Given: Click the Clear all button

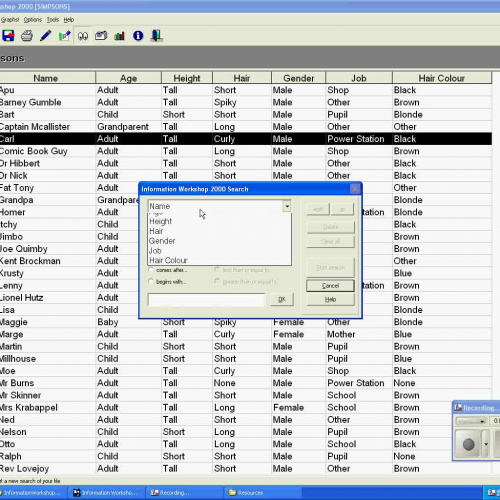Looking at the screenshot, I should pyautogui.click(x=330, y=242).
